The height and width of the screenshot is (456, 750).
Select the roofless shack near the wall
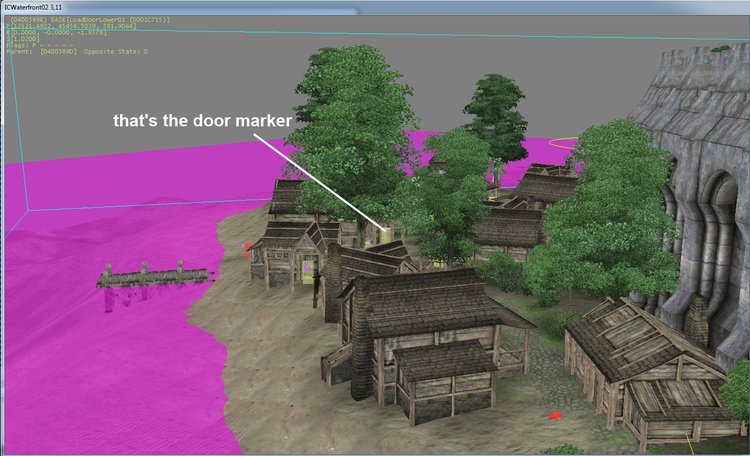click(653, 371)
